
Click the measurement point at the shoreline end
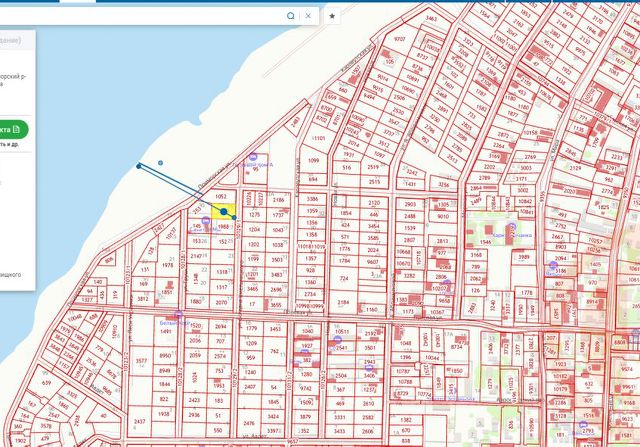click(x=139, y=166)
